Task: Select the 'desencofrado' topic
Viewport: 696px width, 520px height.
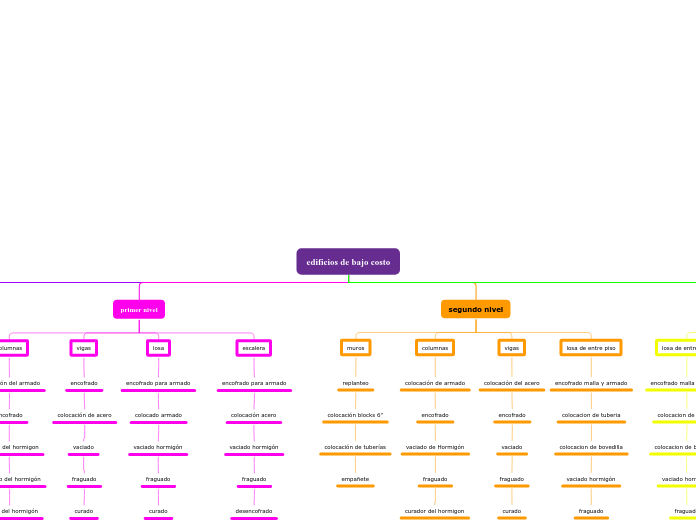Action: tap(254, 511)
